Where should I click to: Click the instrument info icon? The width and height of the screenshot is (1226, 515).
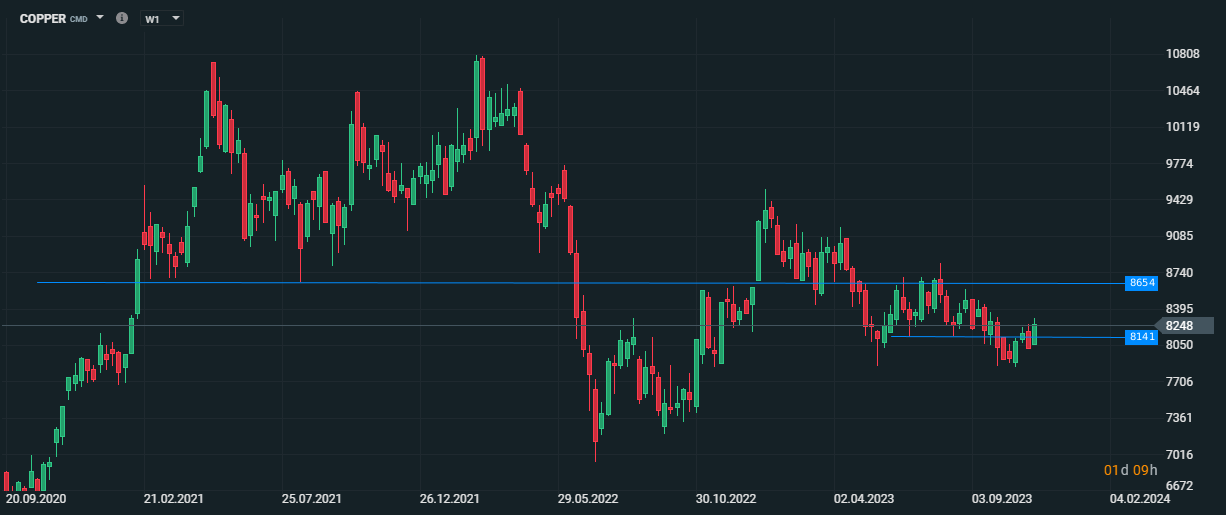coord(122,18)
